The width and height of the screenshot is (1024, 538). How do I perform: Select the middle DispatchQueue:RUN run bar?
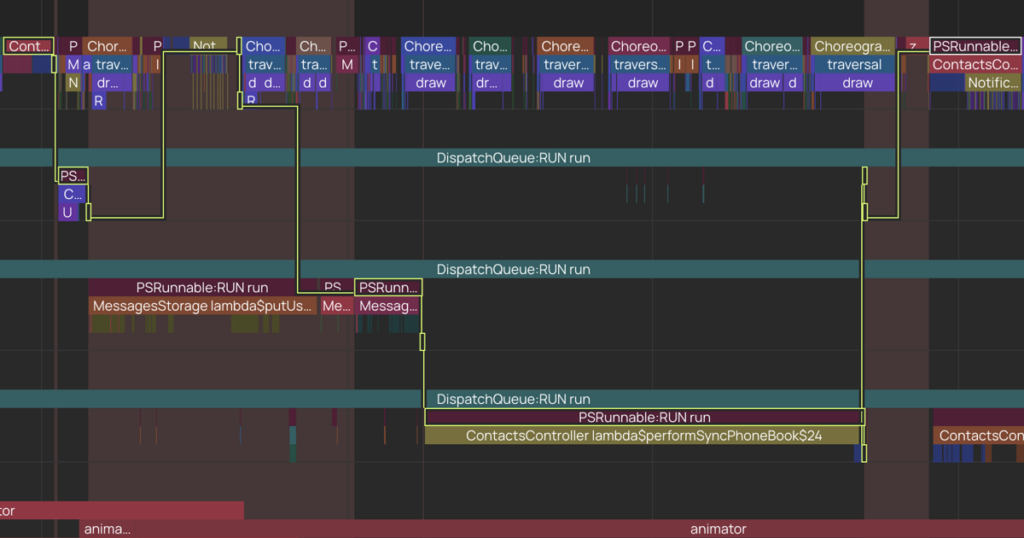click(512, 270)
